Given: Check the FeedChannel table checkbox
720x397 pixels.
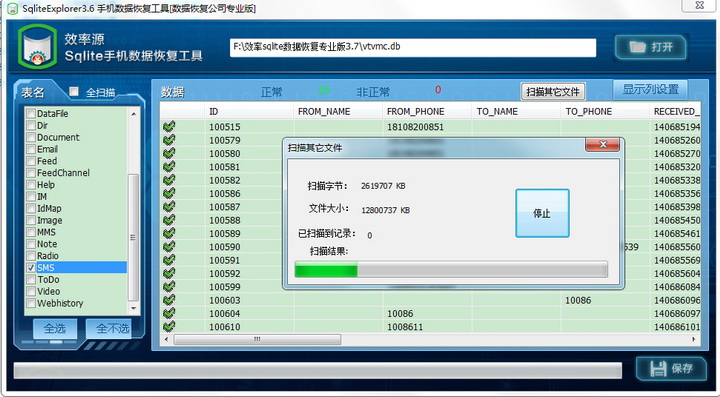Looking at the screenshot, I should 31,173.
